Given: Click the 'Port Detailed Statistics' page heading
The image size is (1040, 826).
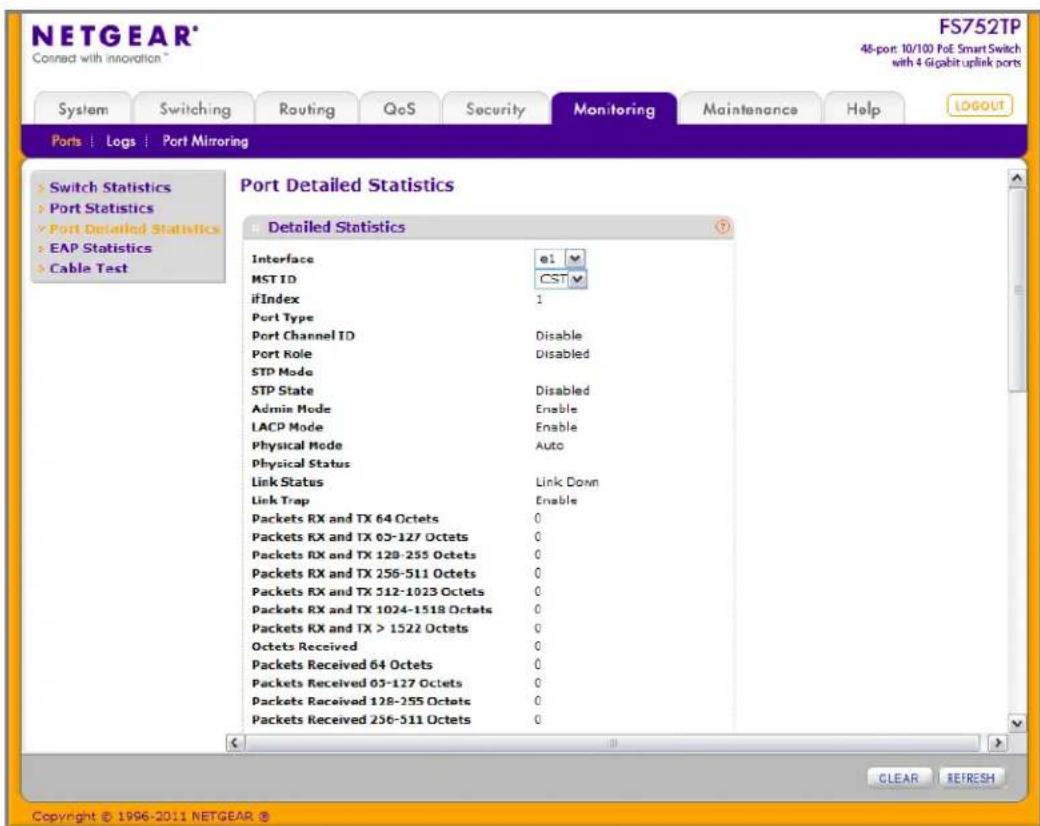Looking at the screenshot, I should (x=347, y=185).
